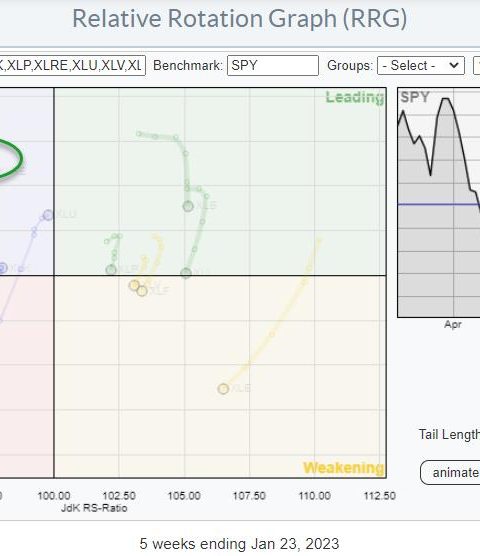Click the Benchmark SPY input field
The width and height of the screenshot is (480, 556).
(273, 66)
